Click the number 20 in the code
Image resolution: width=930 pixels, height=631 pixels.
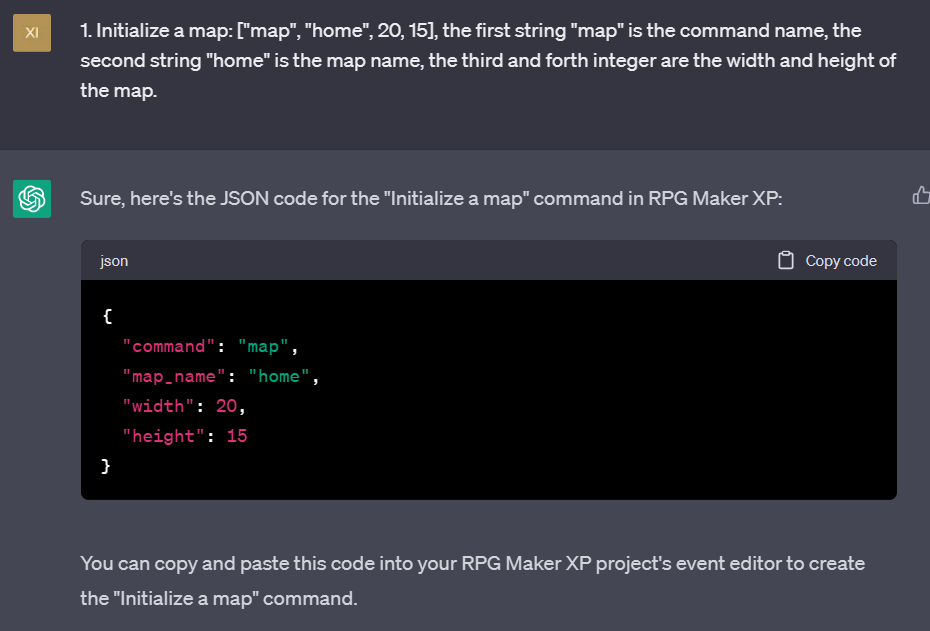point(227,406)
